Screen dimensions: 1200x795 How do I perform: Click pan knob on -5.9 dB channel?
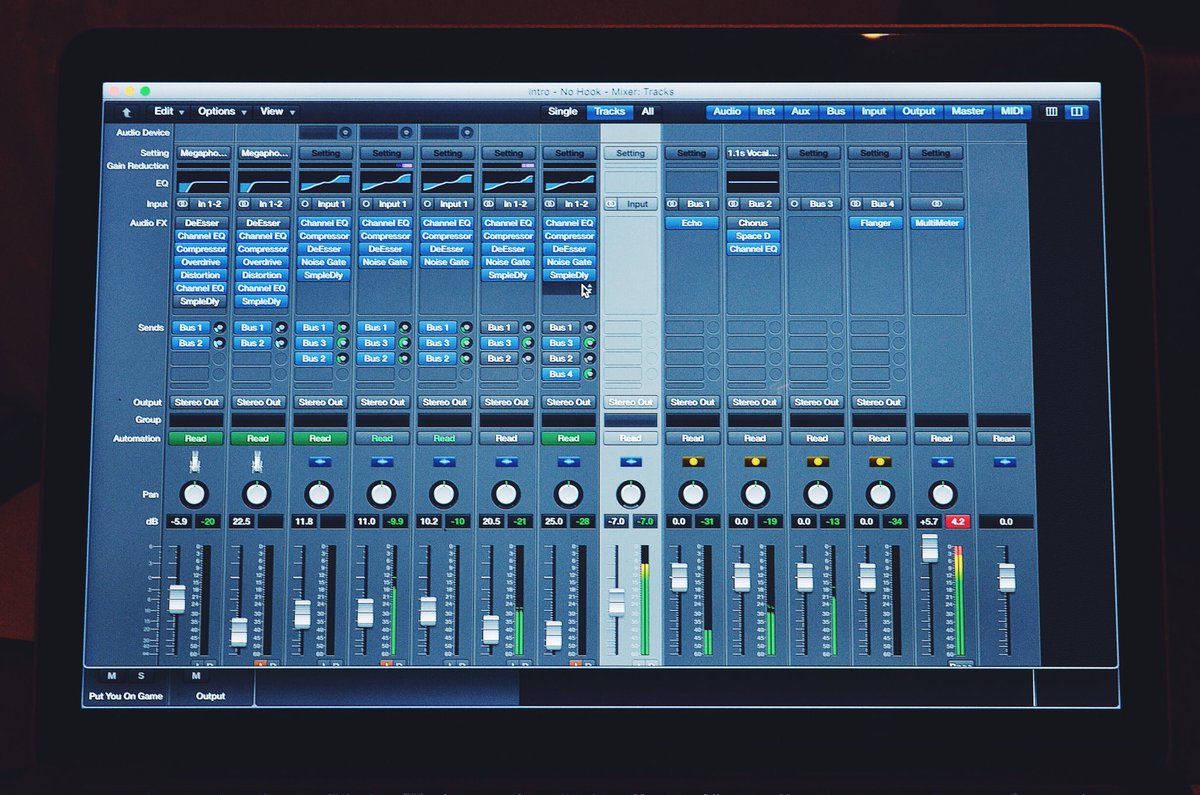tap(195, 493)
